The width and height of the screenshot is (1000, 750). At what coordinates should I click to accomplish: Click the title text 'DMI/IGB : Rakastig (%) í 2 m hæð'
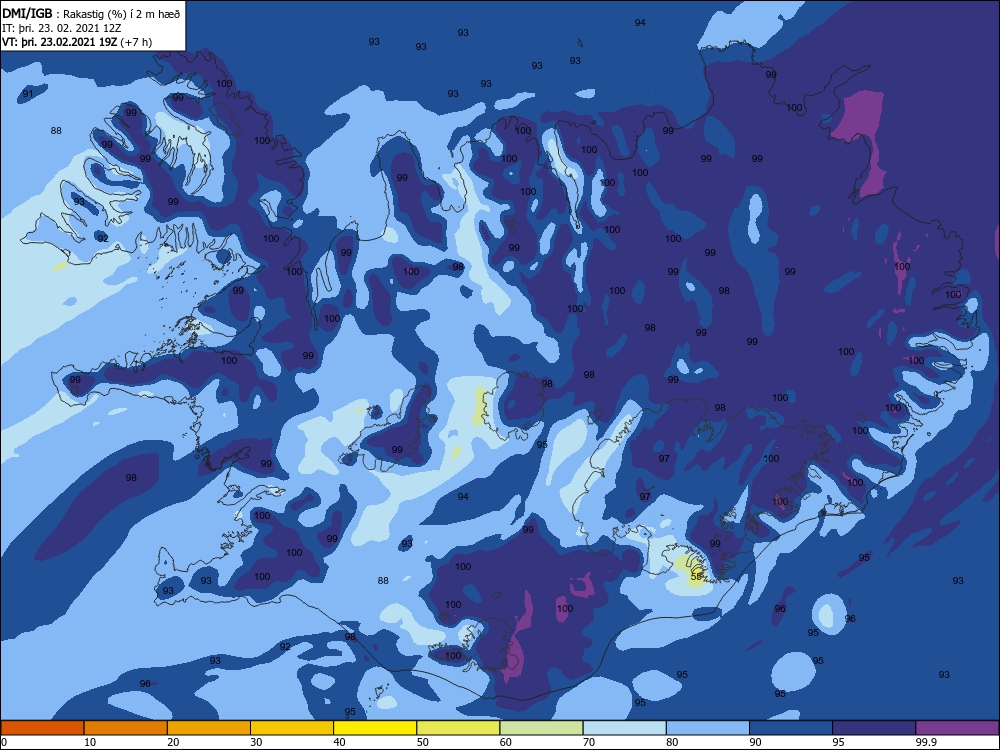pyautogui.click(x=91, y=13)
